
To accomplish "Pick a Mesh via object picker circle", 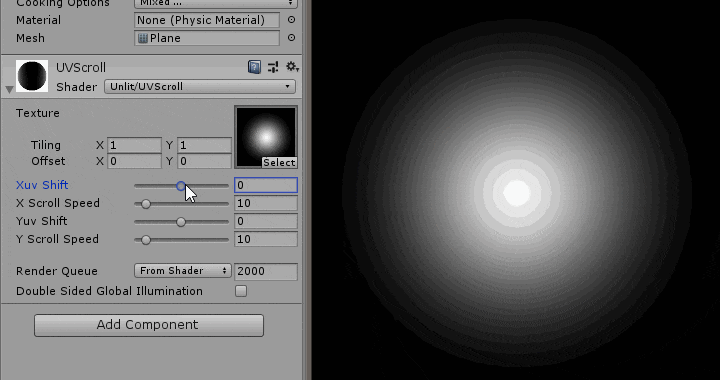I will pyautogui.click(x=291, y=38).
